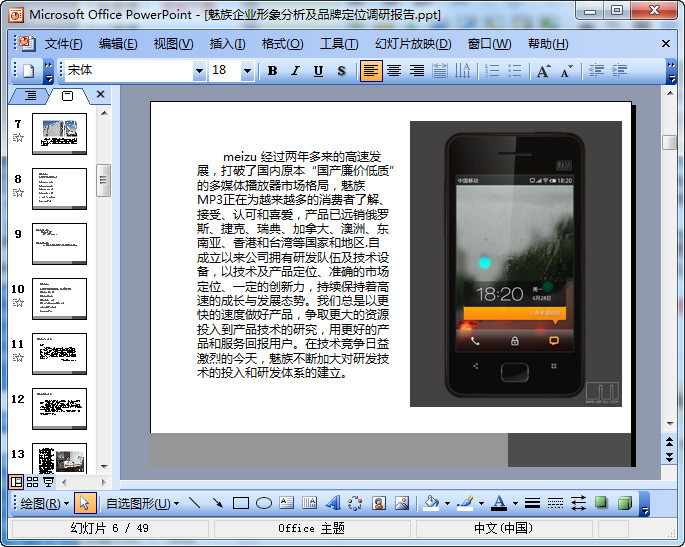Open the font color dropdown arrow

(x=515, y=504)
